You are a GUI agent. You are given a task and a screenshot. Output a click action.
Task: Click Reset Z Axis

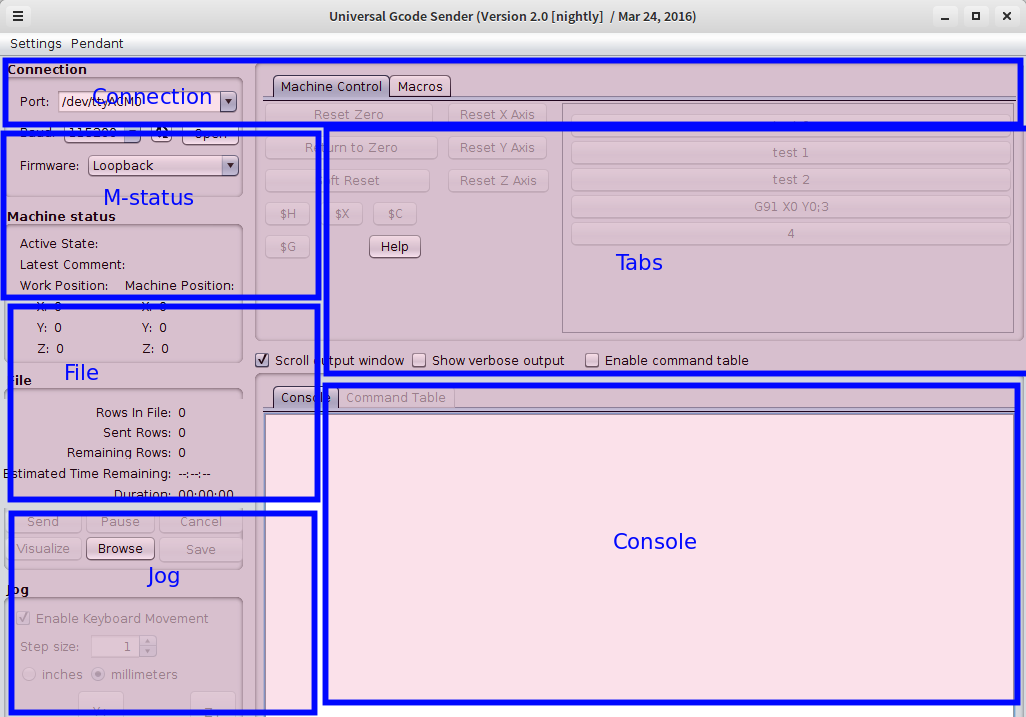tap(498, 181)
